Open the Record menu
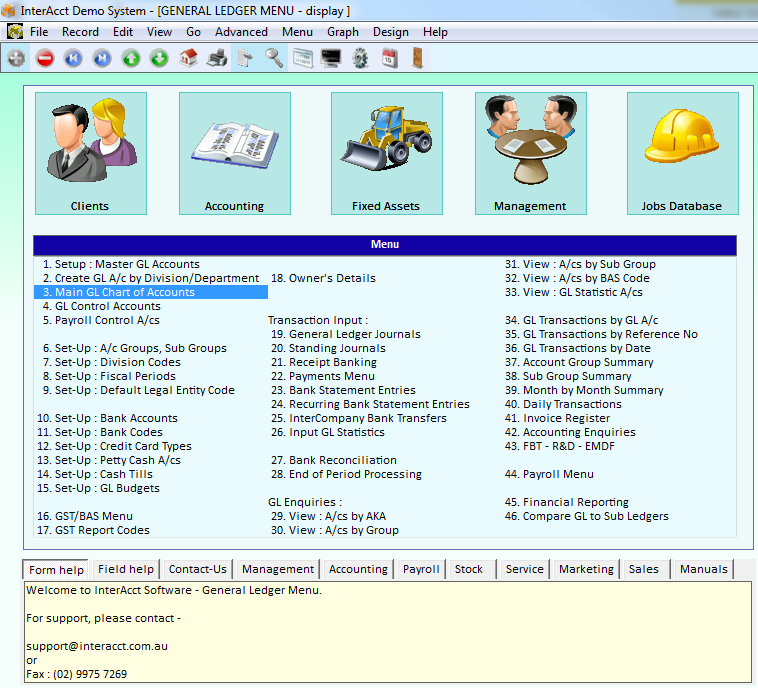Image resolution: width=758 pixels, height=688 pixels. tap(80, 32)
